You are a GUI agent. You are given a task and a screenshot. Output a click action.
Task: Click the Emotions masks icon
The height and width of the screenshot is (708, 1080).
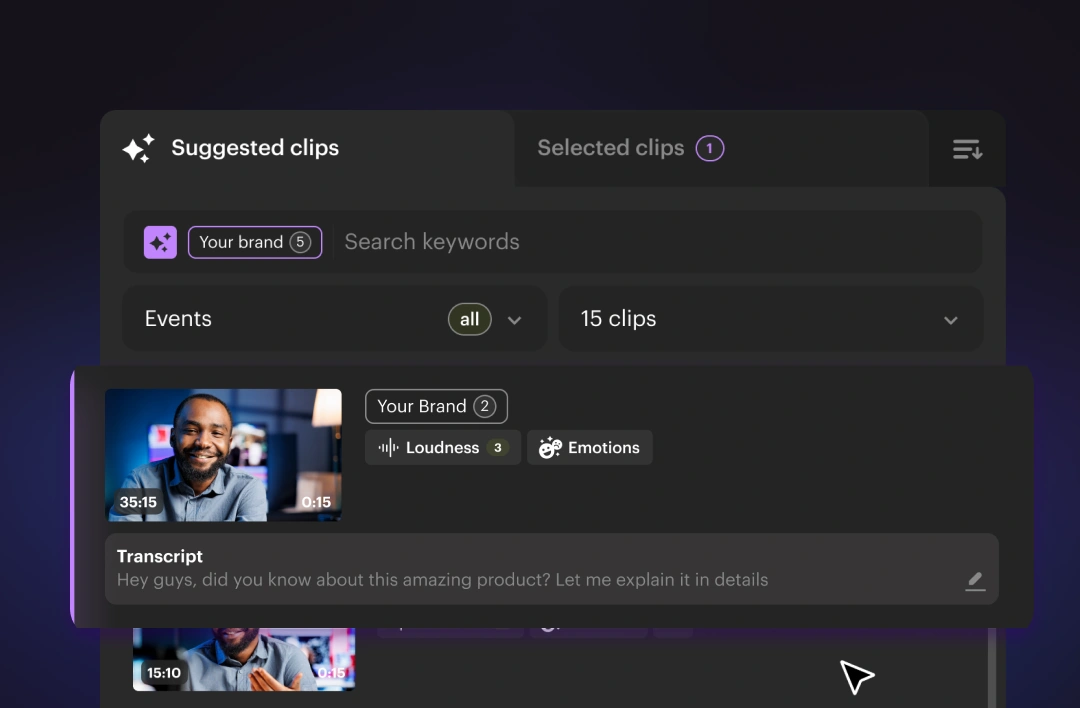click(x=550, y=448)
